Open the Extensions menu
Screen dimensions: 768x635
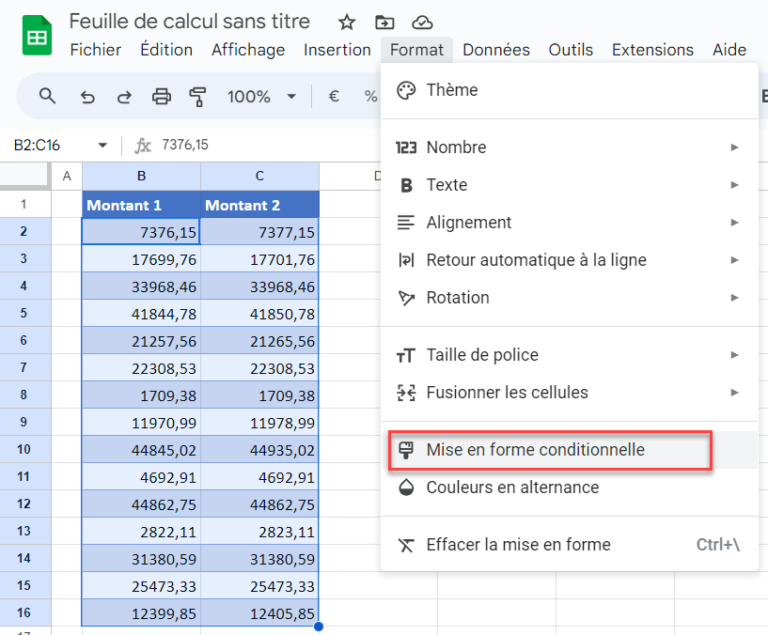coord(652,50)
